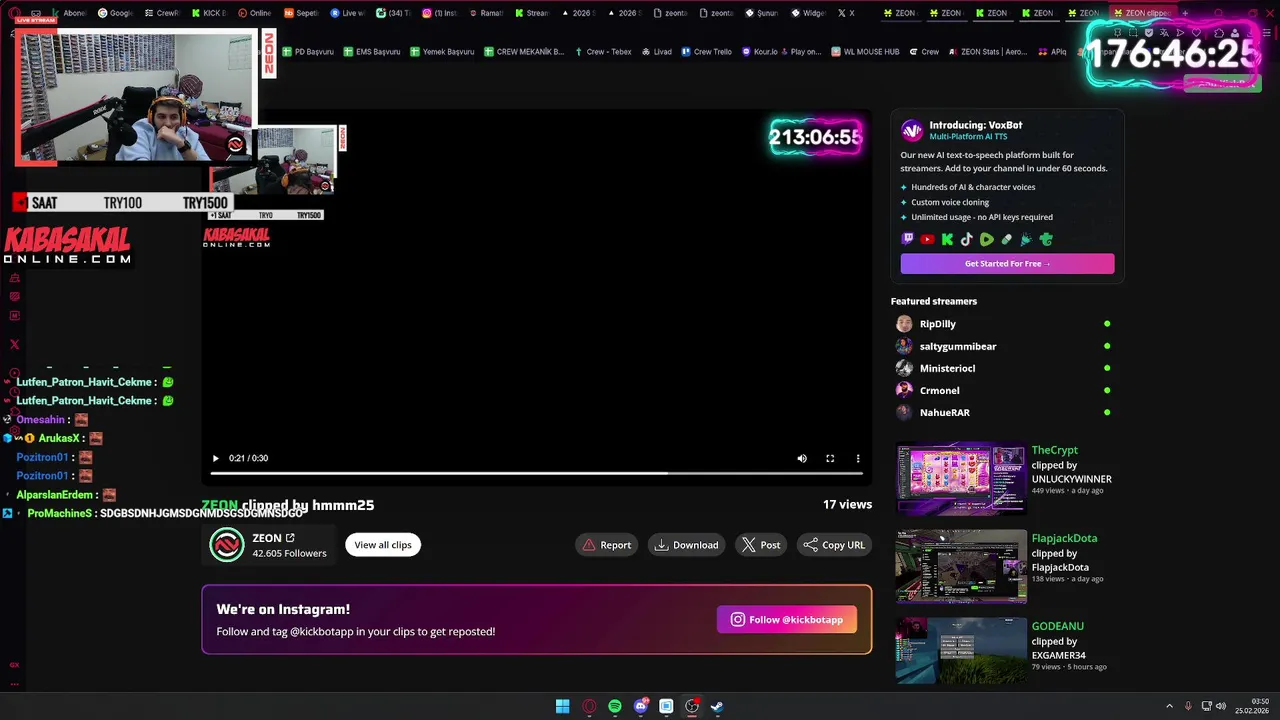Viewport: 1280px width, 720px height.
Task: Open system volume tray icon
Action: coord(1221,707)
